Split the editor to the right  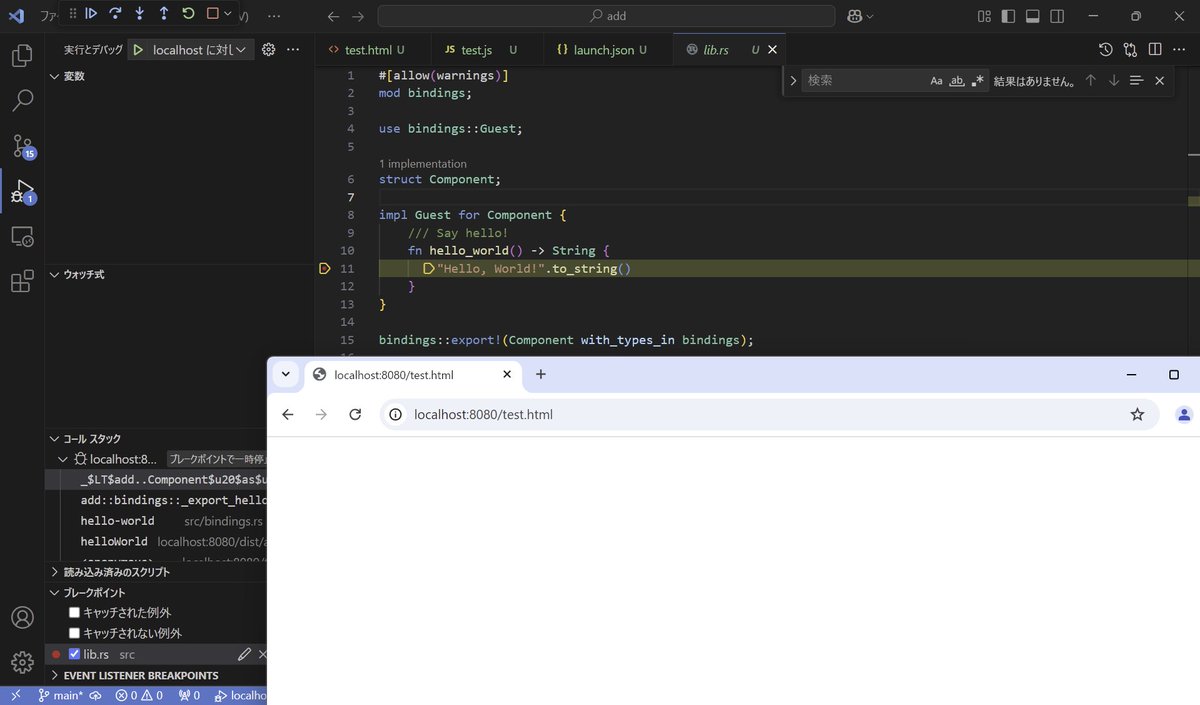[1155, 50]
